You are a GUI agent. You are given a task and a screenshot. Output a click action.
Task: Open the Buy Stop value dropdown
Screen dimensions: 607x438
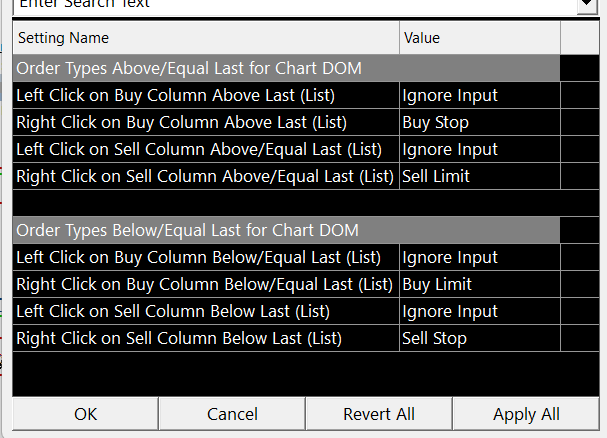479,123
